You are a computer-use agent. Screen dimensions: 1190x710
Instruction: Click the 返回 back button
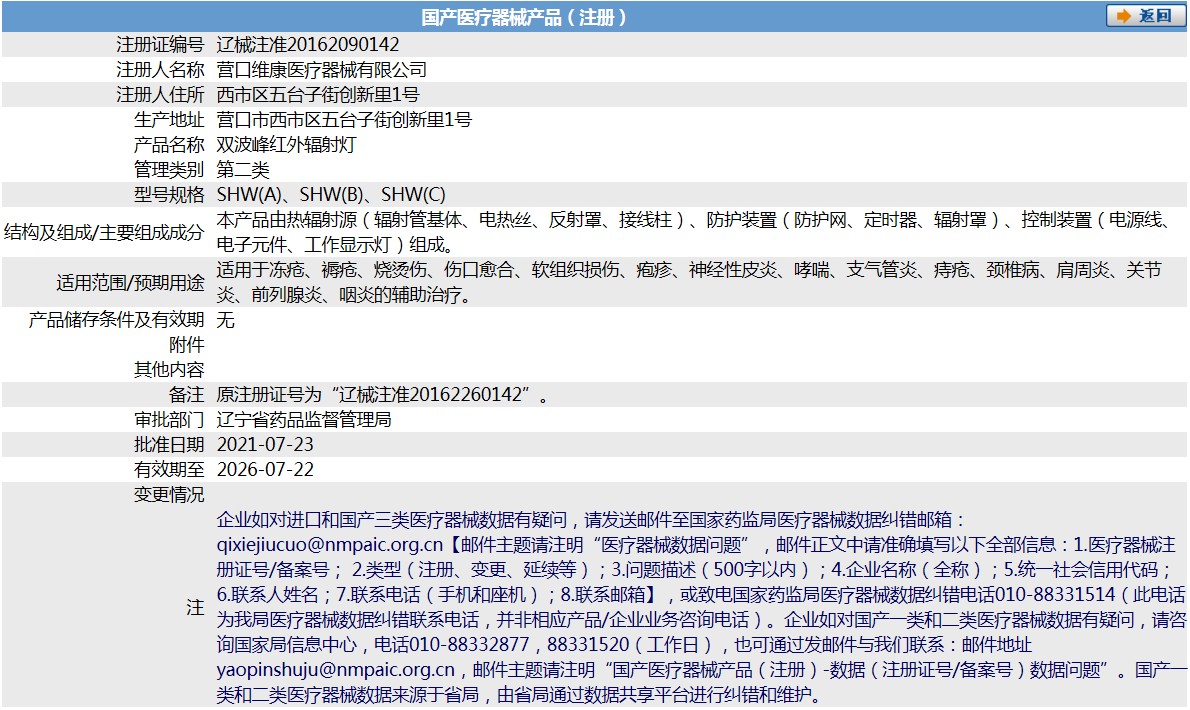1144,16
